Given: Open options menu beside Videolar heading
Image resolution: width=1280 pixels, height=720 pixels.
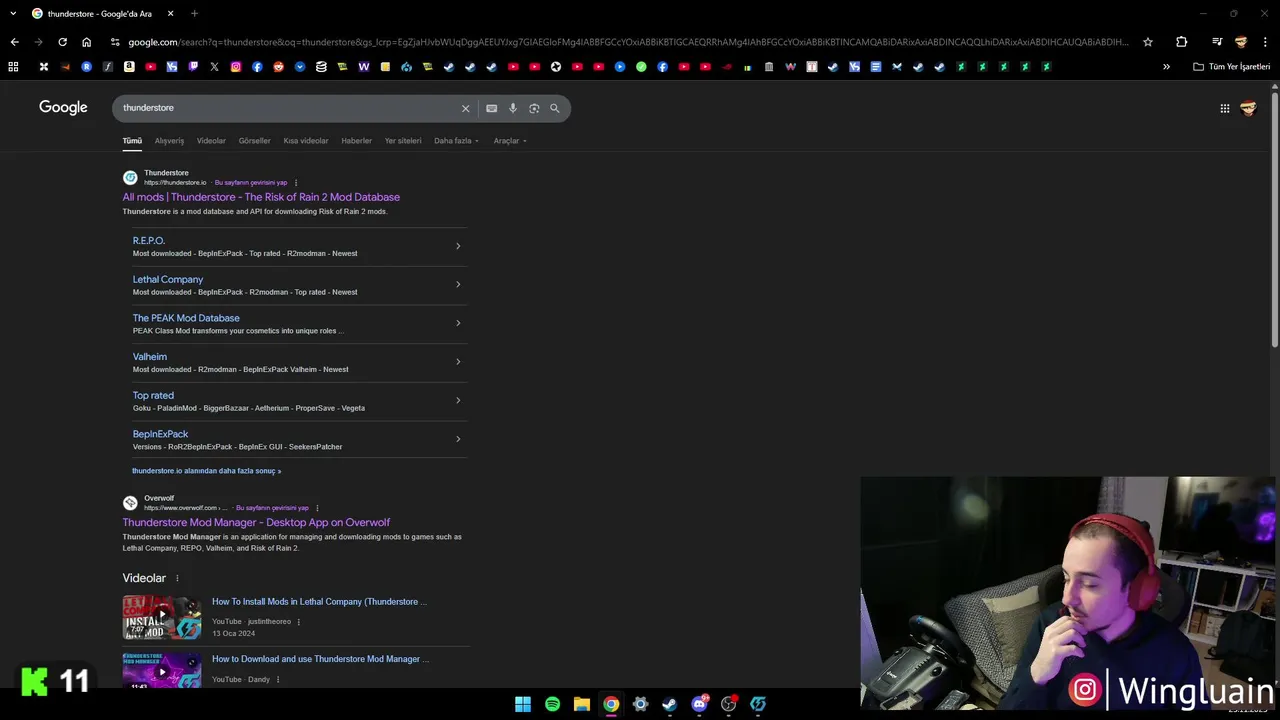Looking at the screenshot, I should coord(177,578).
